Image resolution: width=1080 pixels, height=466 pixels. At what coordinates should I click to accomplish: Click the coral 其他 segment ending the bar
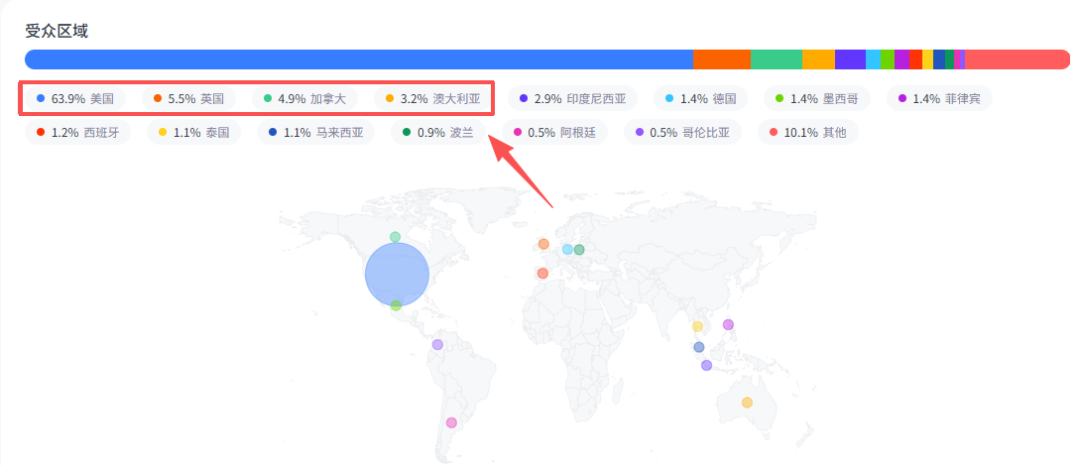1017,59
